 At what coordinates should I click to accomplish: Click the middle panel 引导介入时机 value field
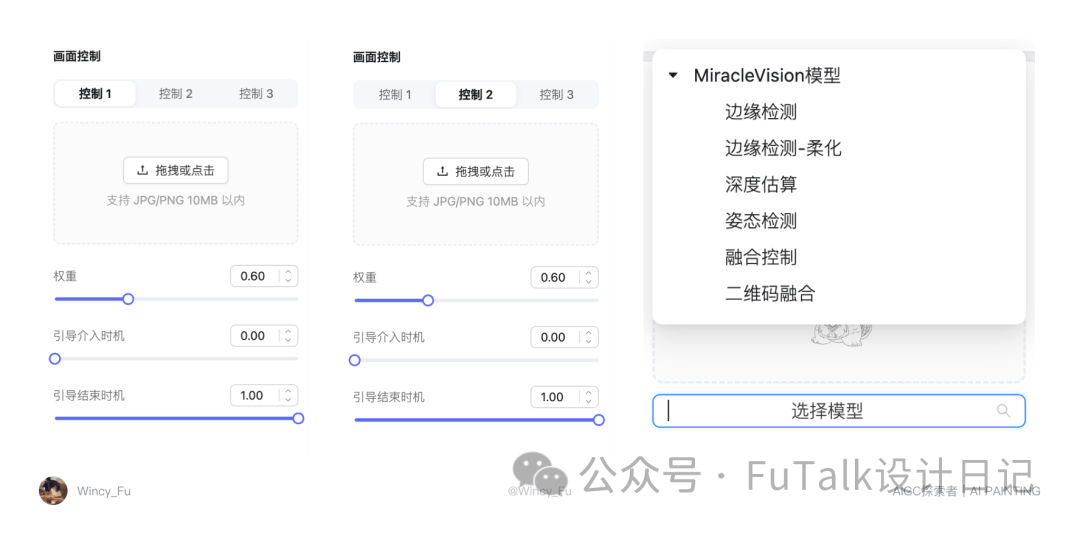point(564,337)
